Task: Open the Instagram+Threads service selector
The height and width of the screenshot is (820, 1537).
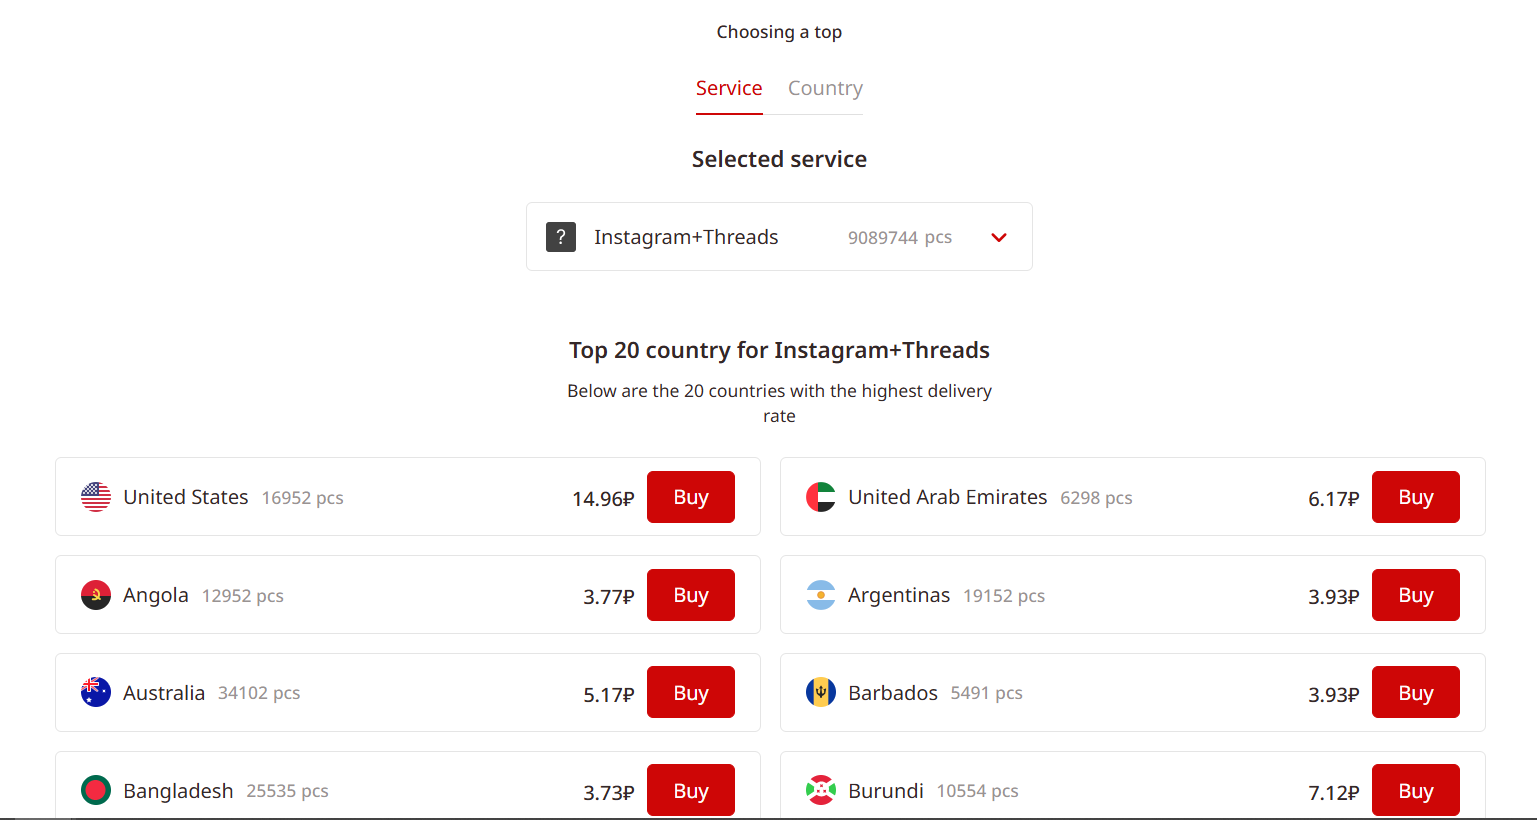Action: [x=779, y=237]
